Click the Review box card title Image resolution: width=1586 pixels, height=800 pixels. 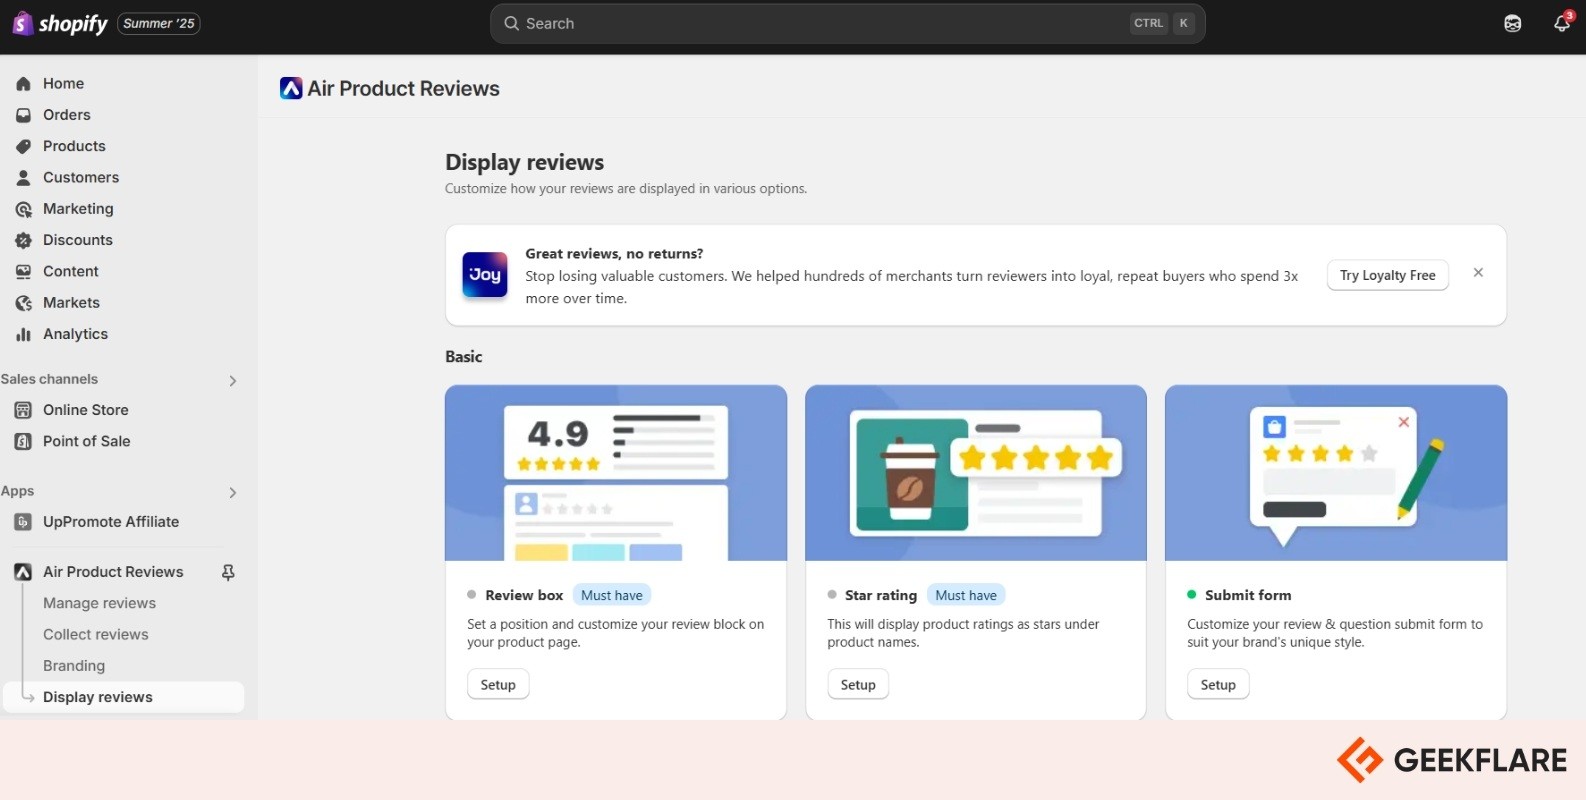tap(524, 595)
